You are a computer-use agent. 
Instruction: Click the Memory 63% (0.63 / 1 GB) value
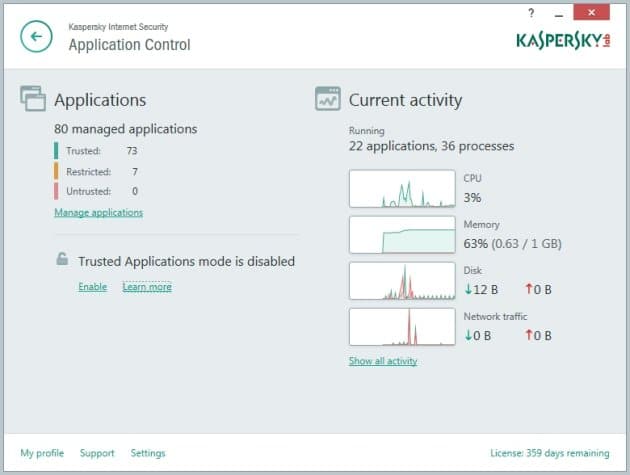[513, 244]
